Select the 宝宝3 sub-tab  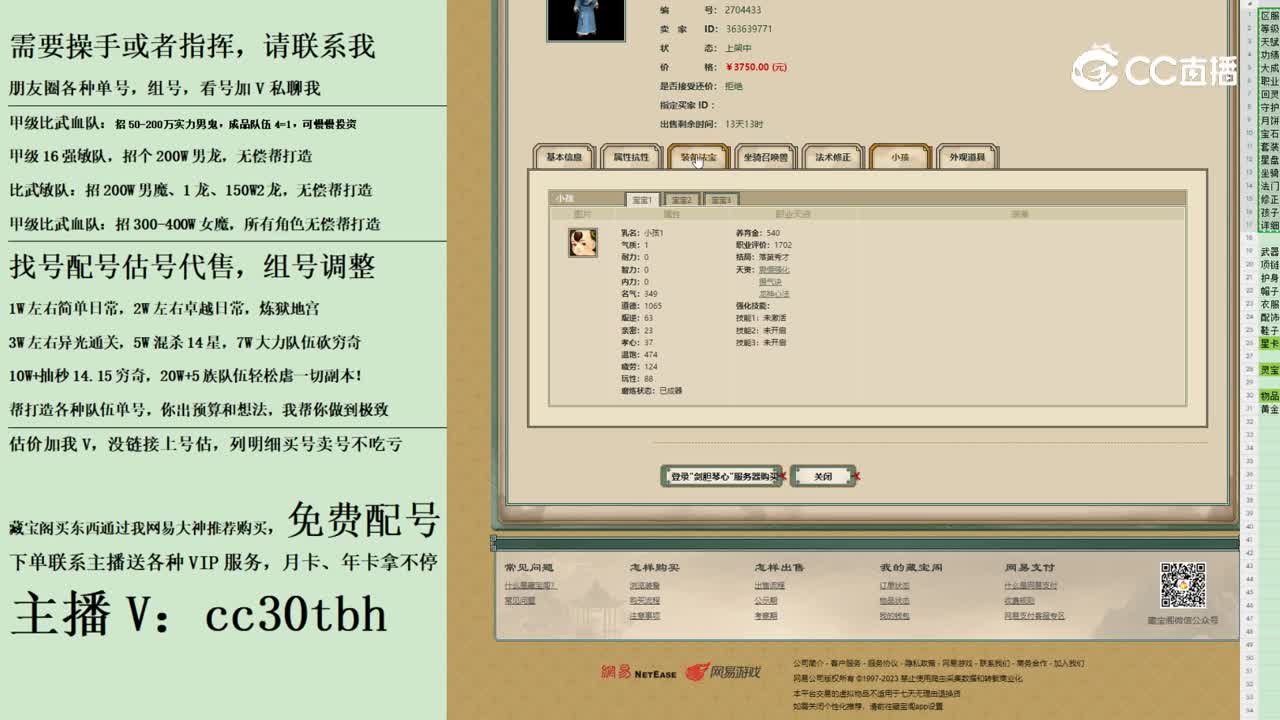(x=721, y=200)
